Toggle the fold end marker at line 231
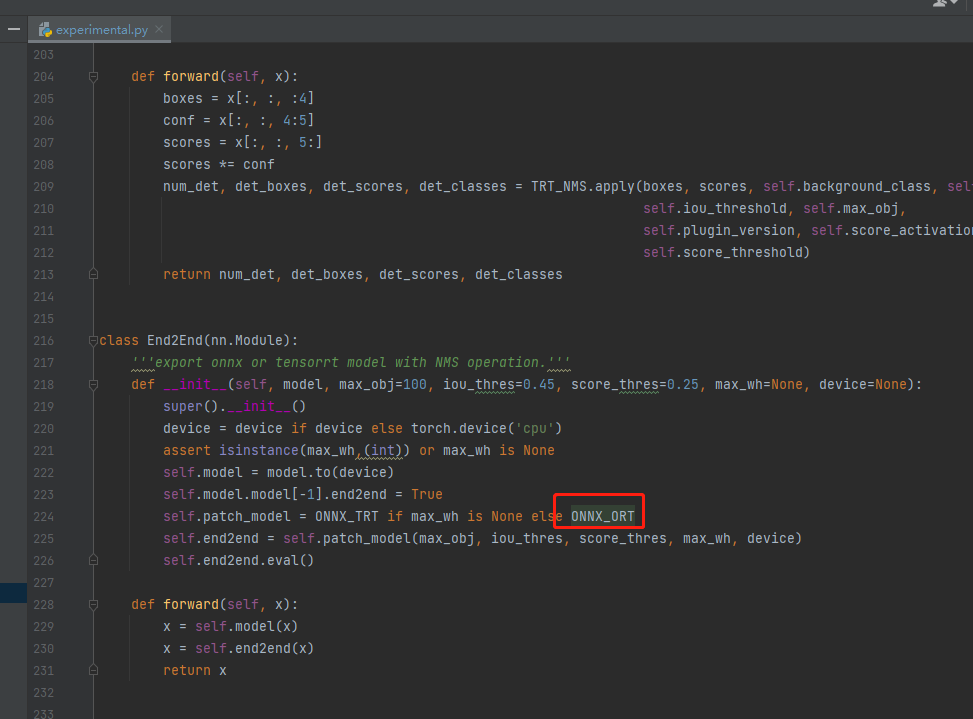Screen dimensions: 973x719 coord(93,670)
